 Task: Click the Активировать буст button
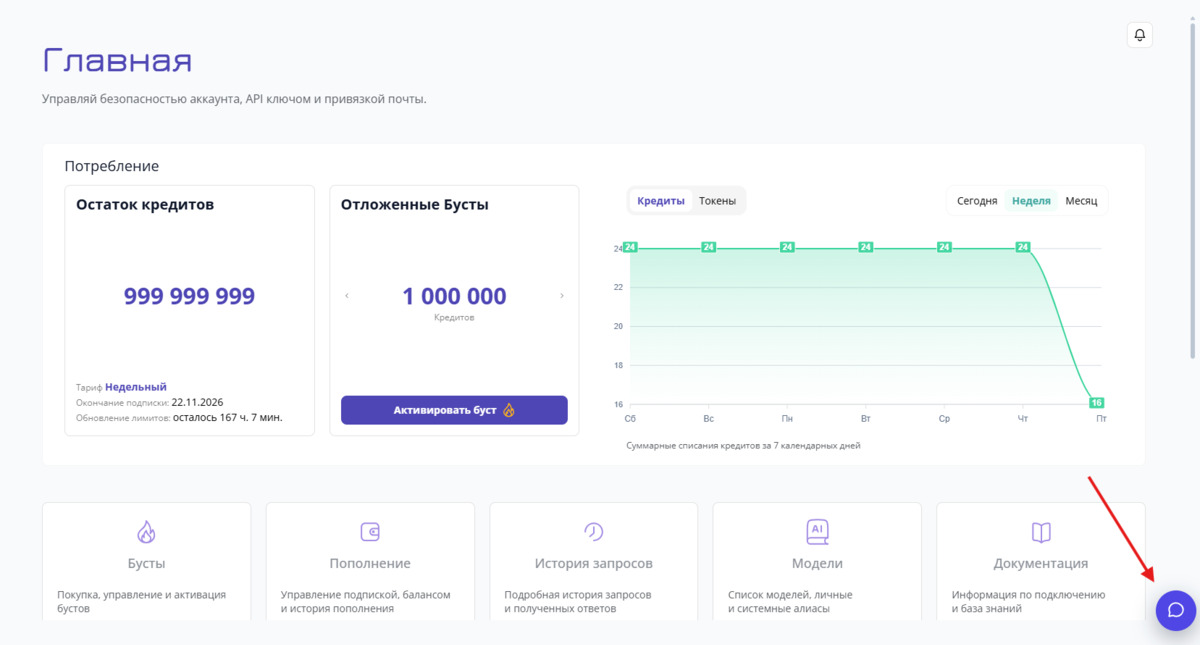[x=454, y=410]
